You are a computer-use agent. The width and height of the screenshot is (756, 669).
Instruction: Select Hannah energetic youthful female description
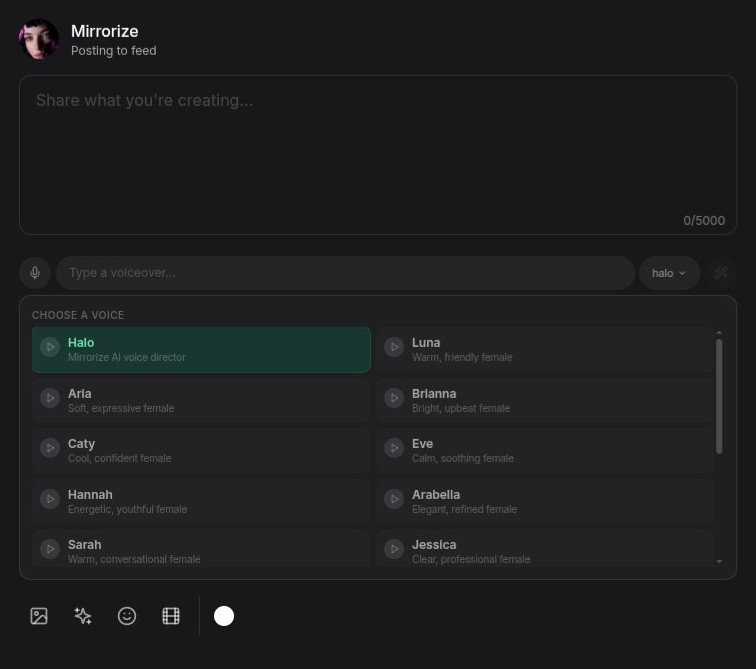pyautogui.click(x=127, y=509)
